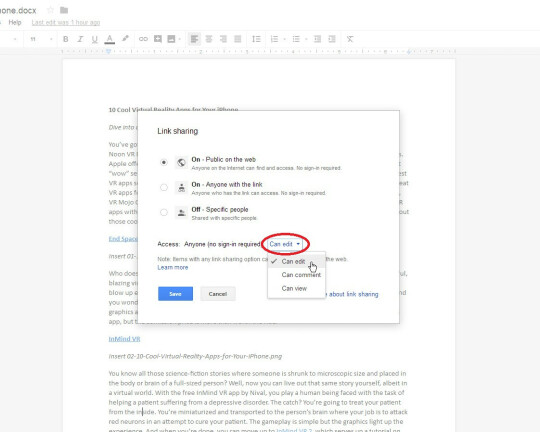Open the text color picker

(x=110, y=39)
